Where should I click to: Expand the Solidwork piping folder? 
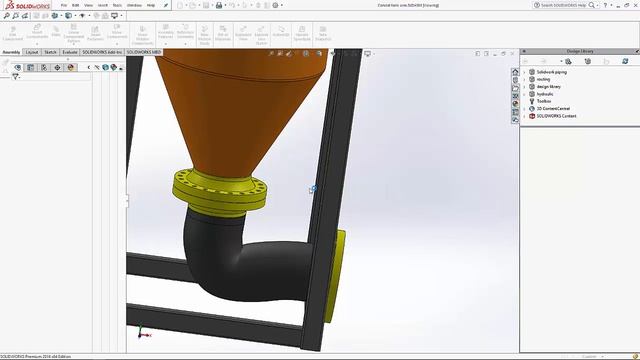[524, 72]
